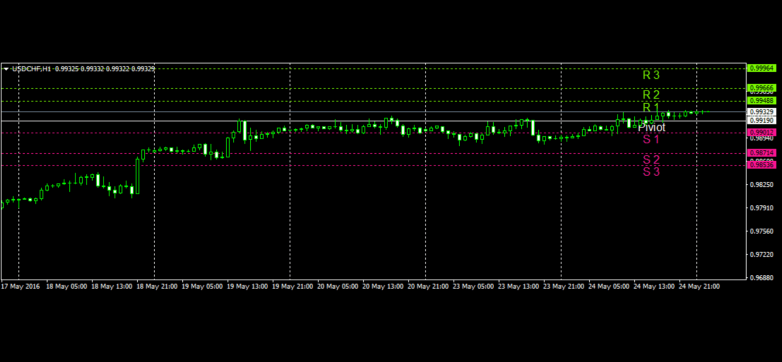Click the green 0.99488 price tag
The width and height of the screenshot is (782, 362).
click(x=763, y=101)
